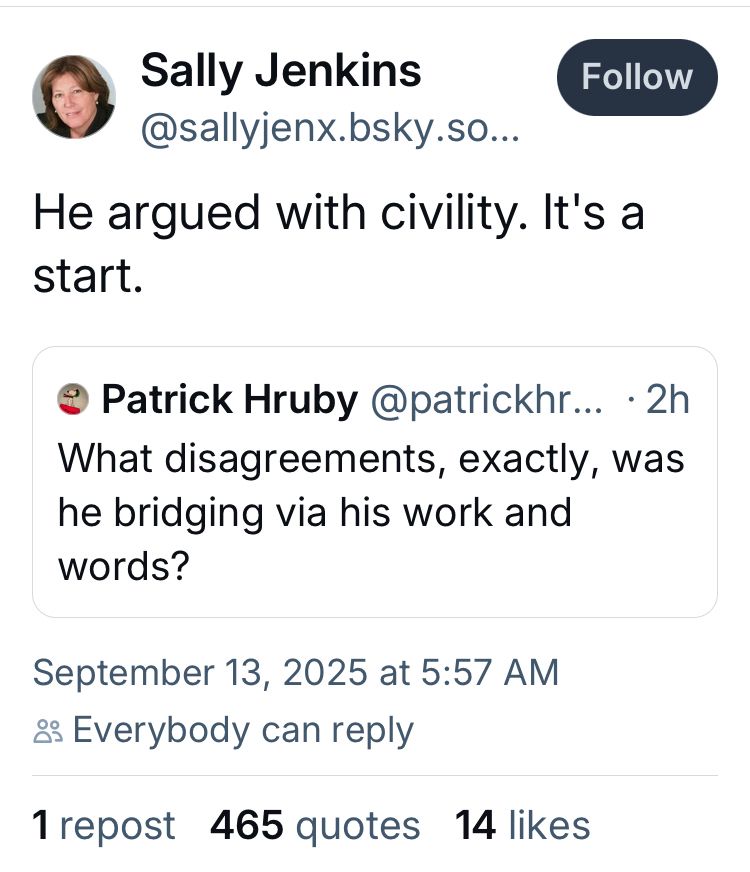The width and height of the screenshot is (750, 872).
Task: Open Patrick Hruby's name in quote
Action: [229, 401]
